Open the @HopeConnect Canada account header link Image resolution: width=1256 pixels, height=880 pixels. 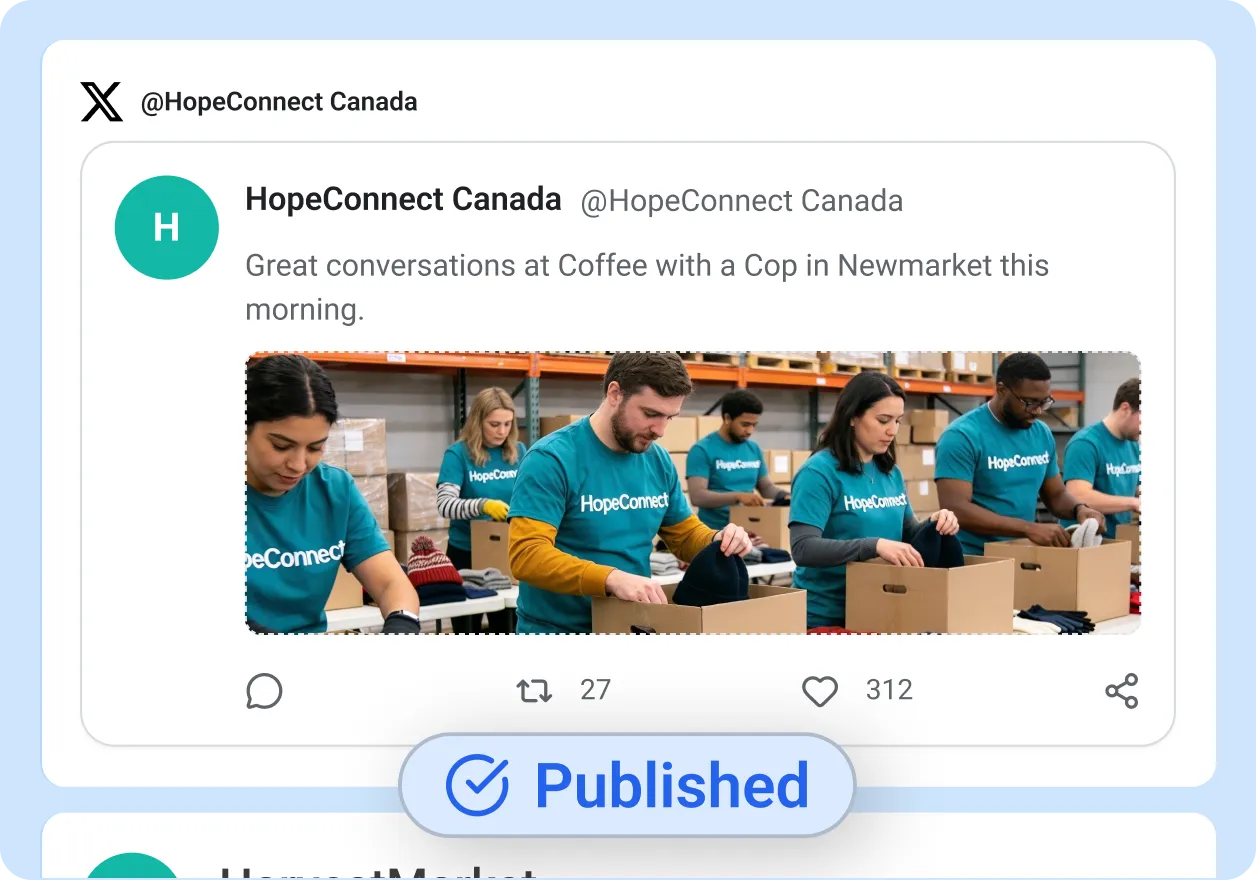pyautogui.click(x=279, y=102)
